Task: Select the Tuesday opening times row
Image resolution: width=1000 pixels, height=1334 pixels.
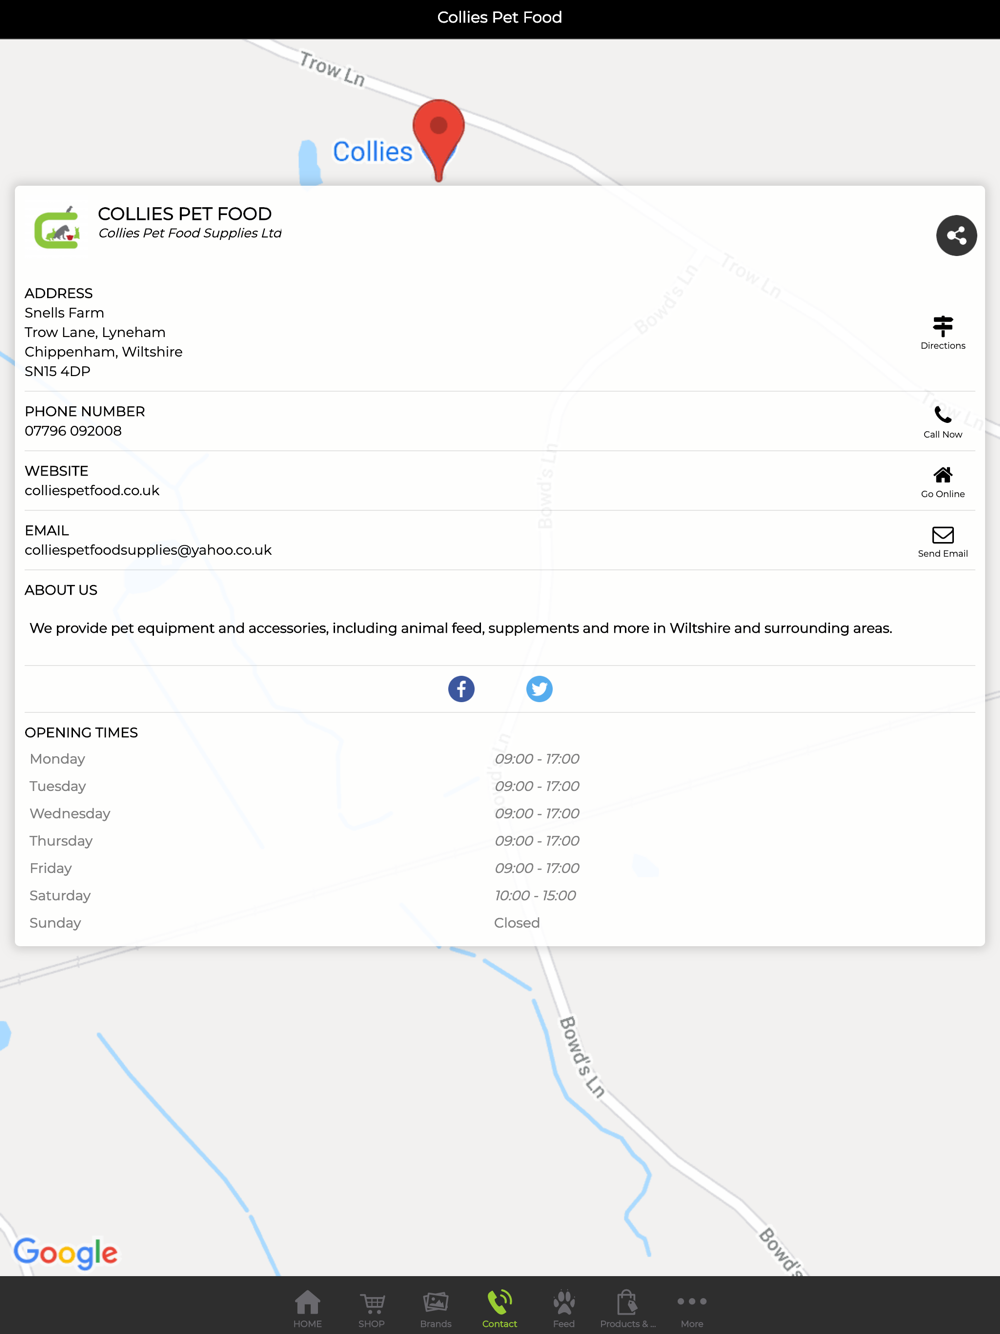Action: (500, 786)
